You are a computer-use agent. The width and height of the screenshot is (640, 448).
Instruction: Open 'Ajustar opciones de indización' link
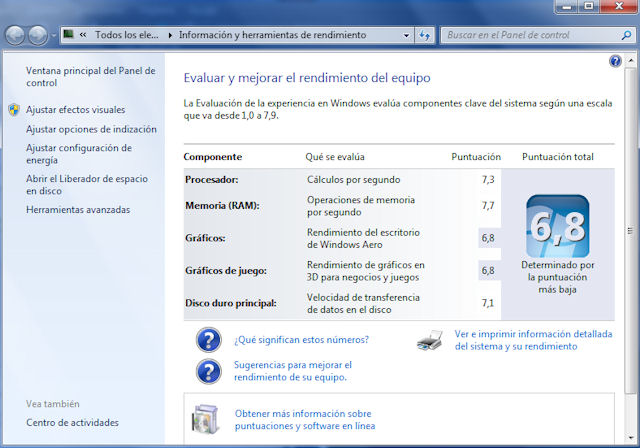[x=91, y=129]
